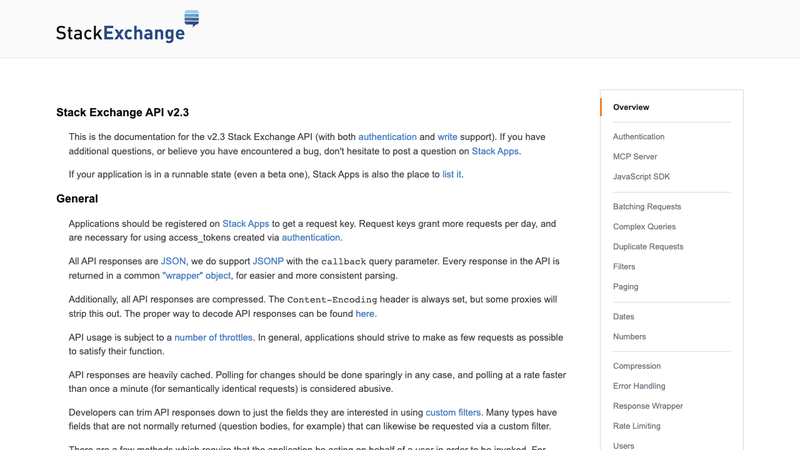Open JavaScript SDK sidebar item
The width and height of the screenshot is (800, 450).
641,177
